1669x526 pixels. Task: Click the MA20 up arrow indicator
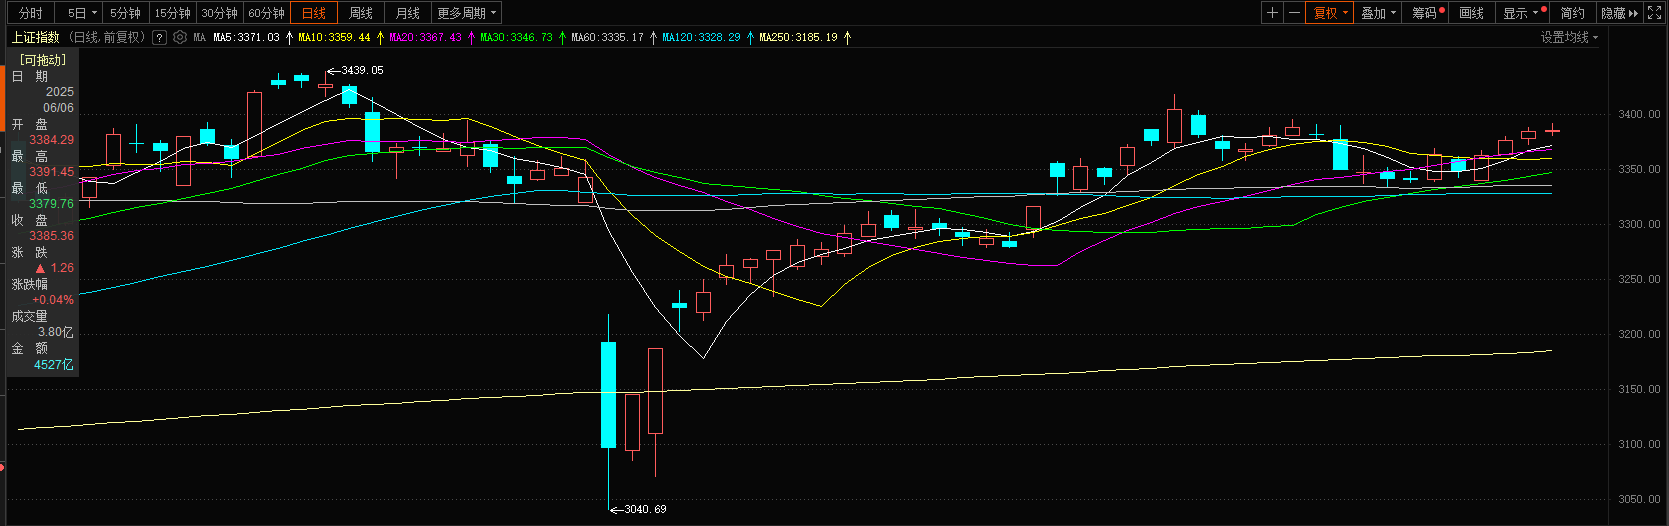(x=471, y=37)
